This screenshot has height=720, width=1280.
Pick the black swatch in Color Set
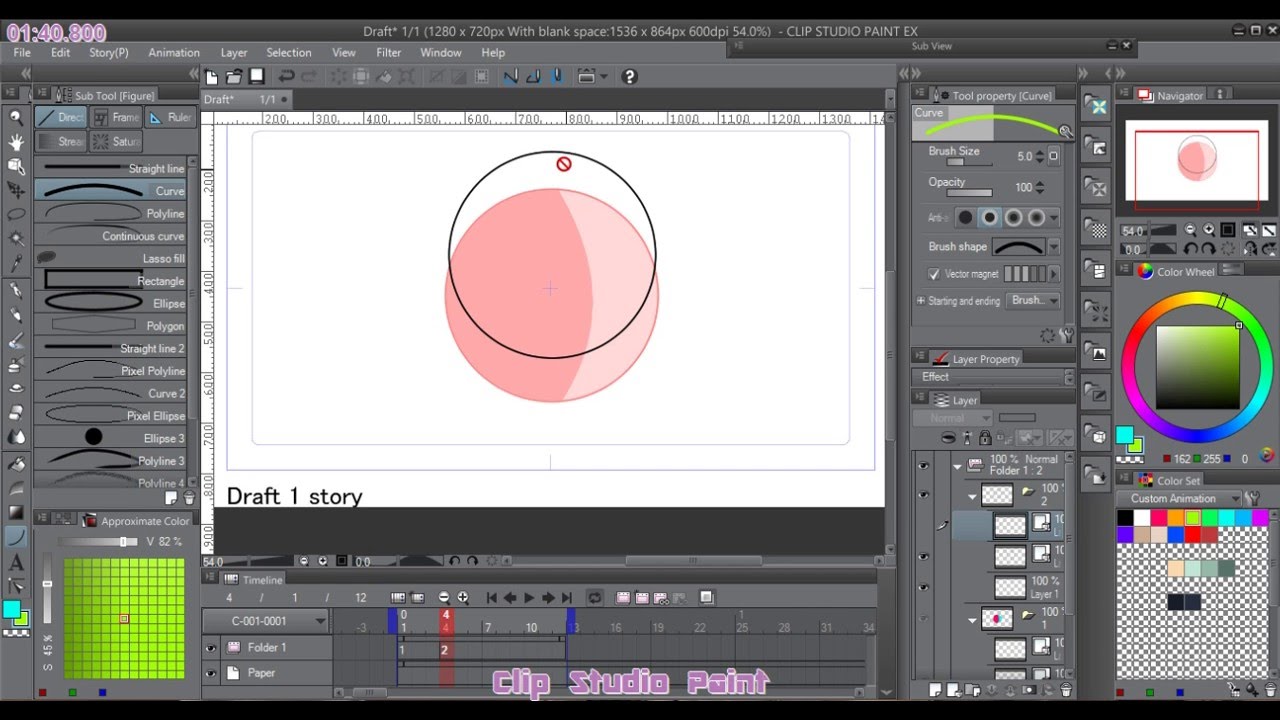[1125, 518]
